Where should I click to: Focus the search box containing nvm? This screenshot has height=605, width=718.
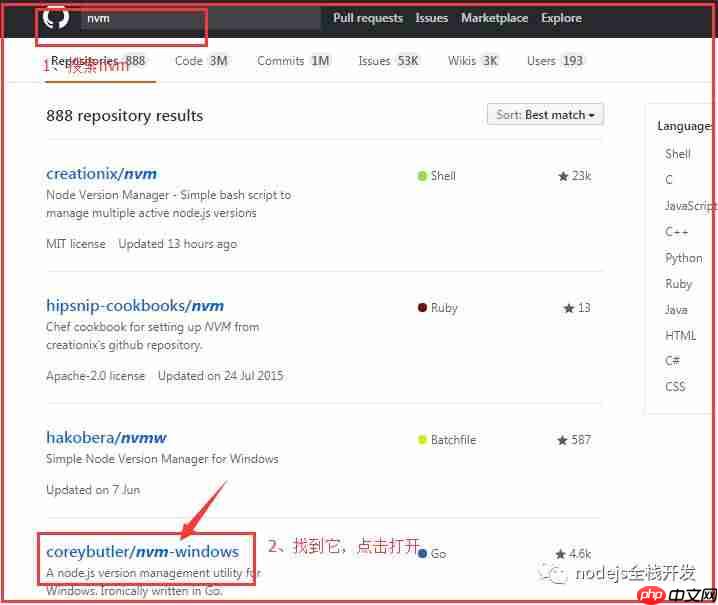(201, 18)
